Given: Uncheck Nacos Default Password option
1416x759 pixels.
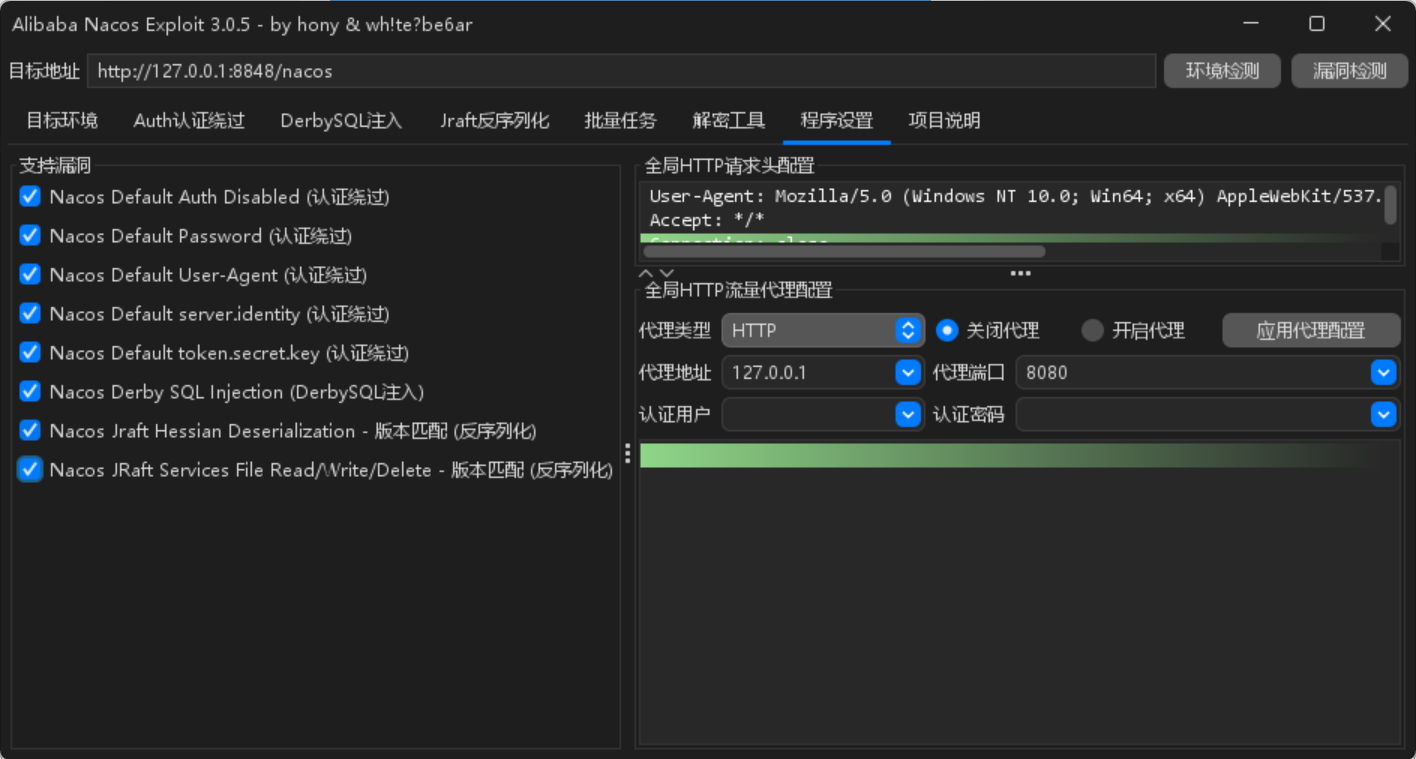Looking at the screenshot, I should [30, 236].
